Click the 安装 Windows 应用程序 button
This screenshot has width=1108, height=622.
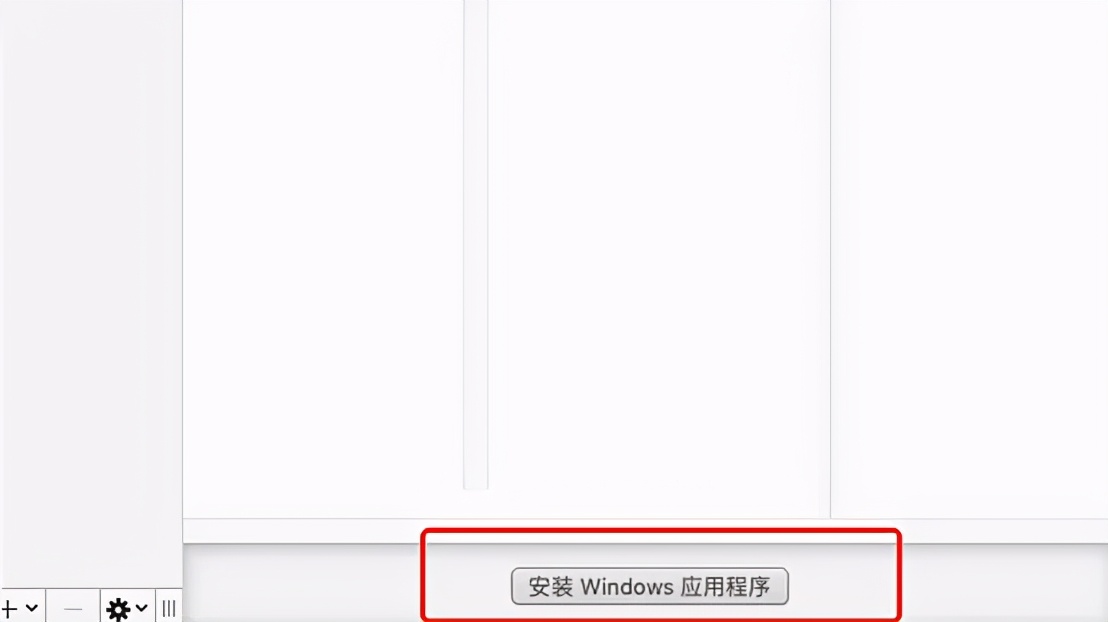pos(649,586)
